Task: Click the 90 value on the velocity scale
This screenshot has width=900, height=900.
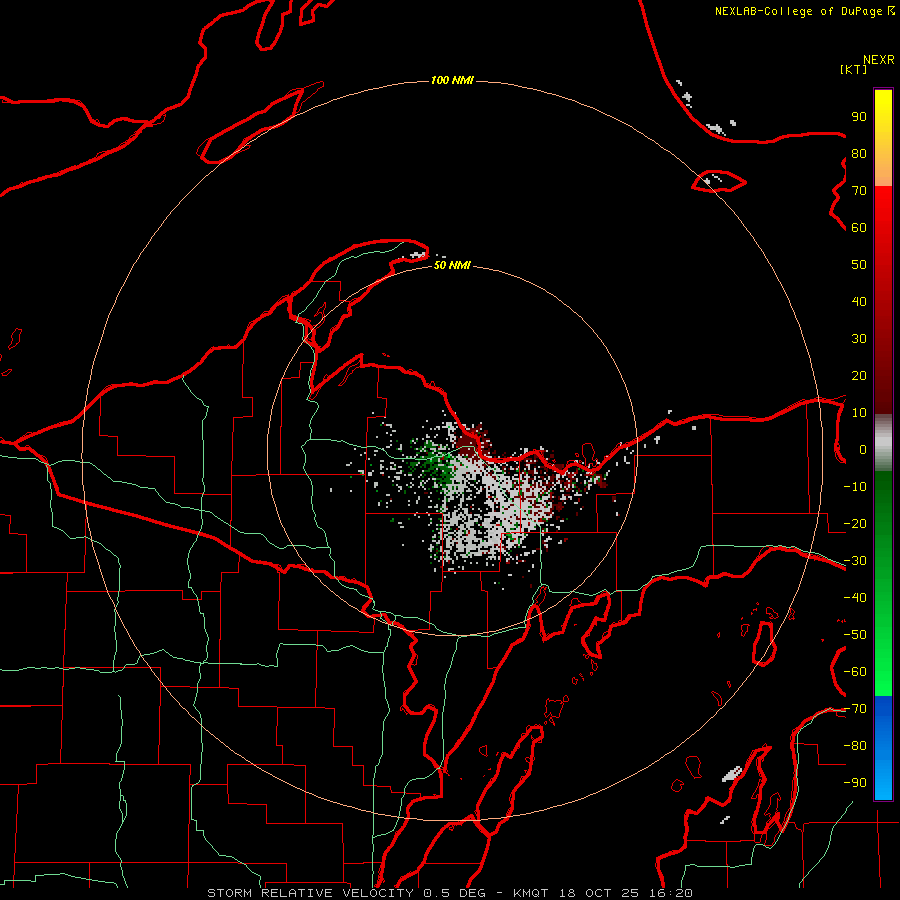Action: 859,117
